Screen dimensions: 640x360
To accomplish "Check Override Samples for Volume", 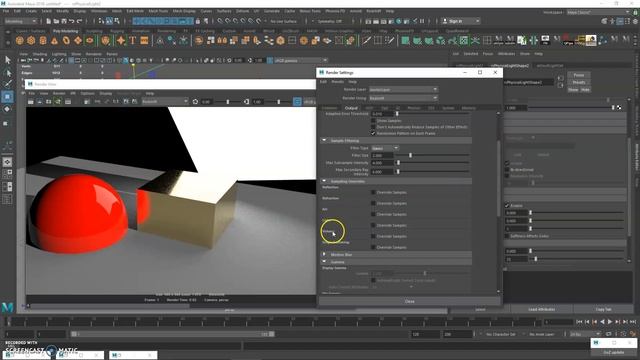I will pos(373,236).
